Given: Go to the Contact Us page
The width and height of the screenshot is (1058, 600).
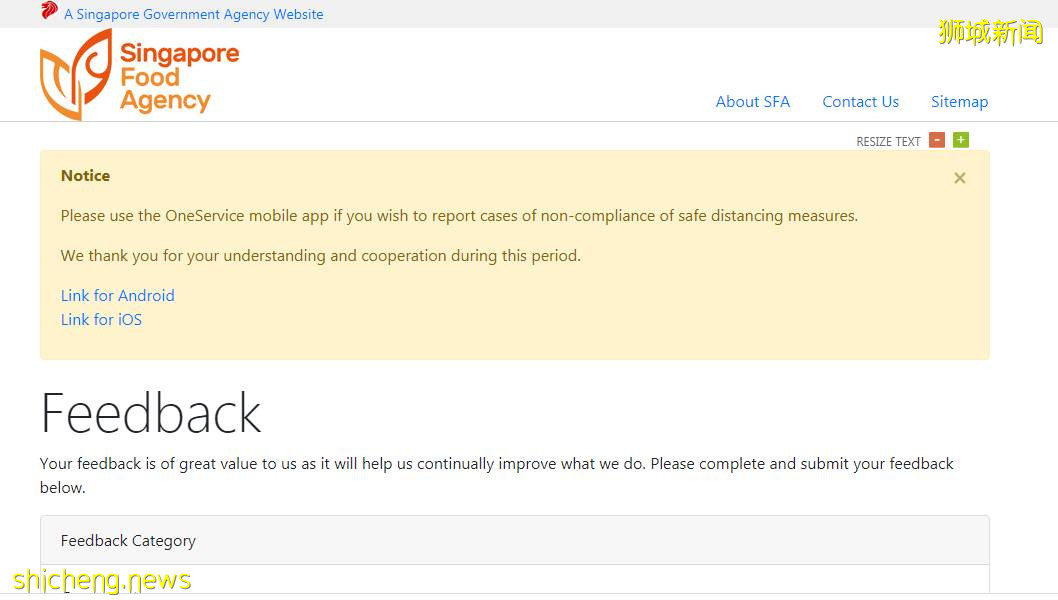Looking at the screenshot, I should 860,102.
